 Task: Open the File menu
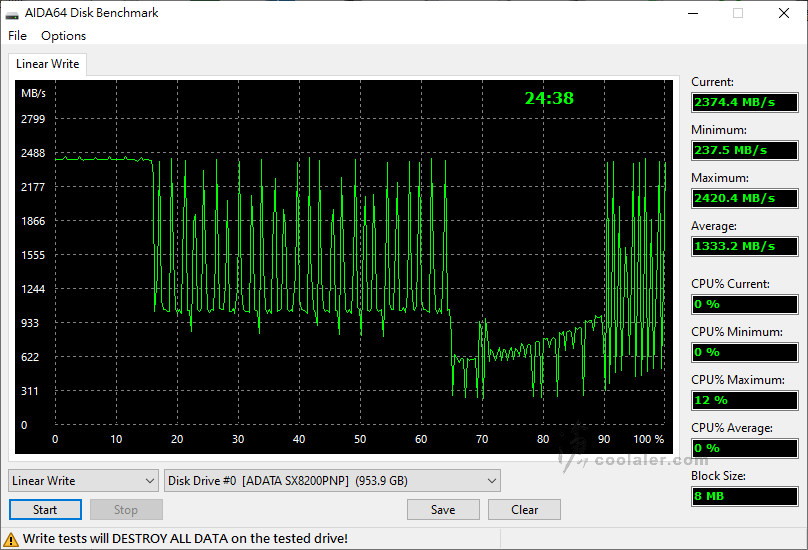[17, 36]
